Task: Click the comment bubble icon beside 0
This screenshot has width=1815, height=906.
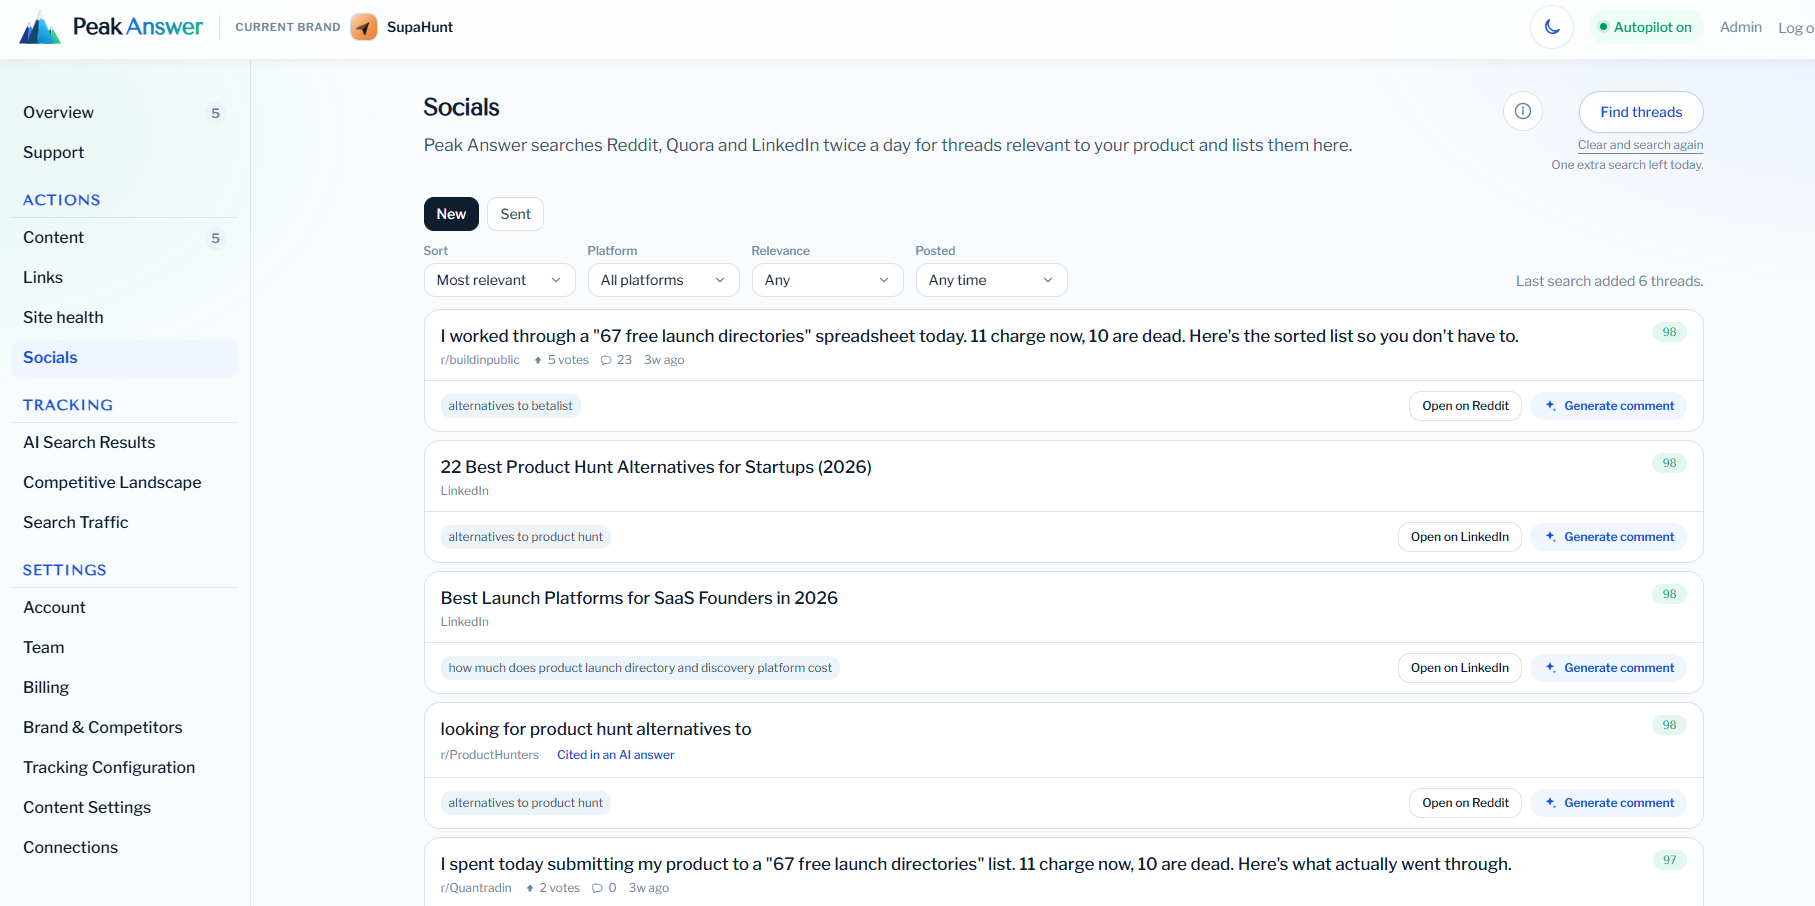Action: 597,888
